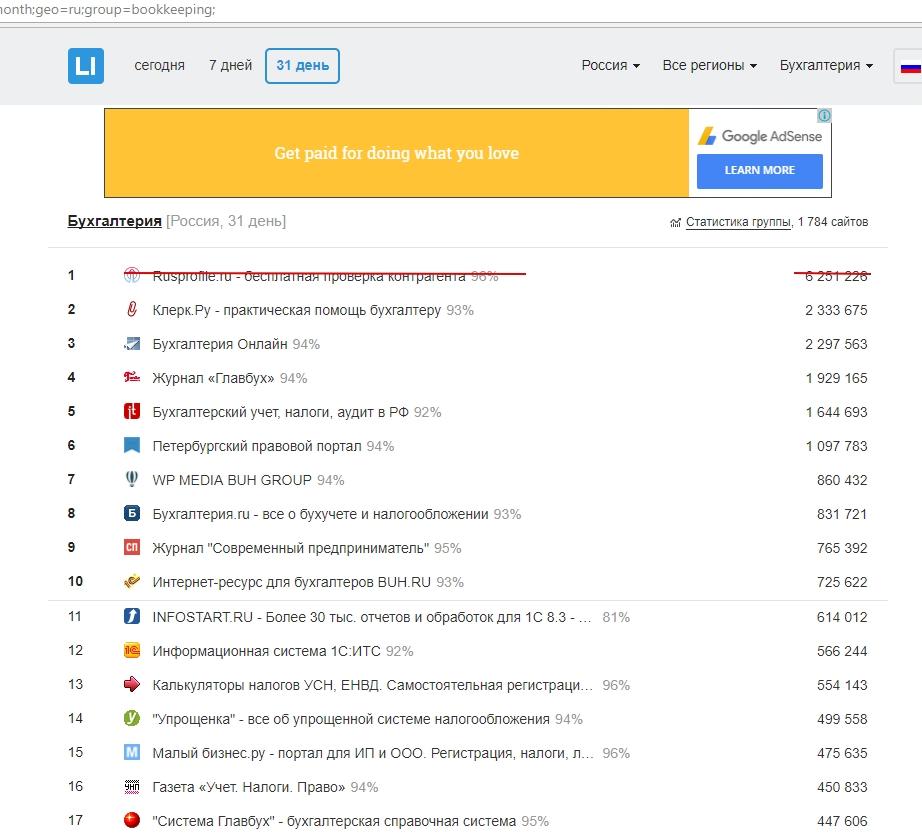Switch to the сегодня period tab
This screenshot has height=834, width=922.
pos(159,65)
